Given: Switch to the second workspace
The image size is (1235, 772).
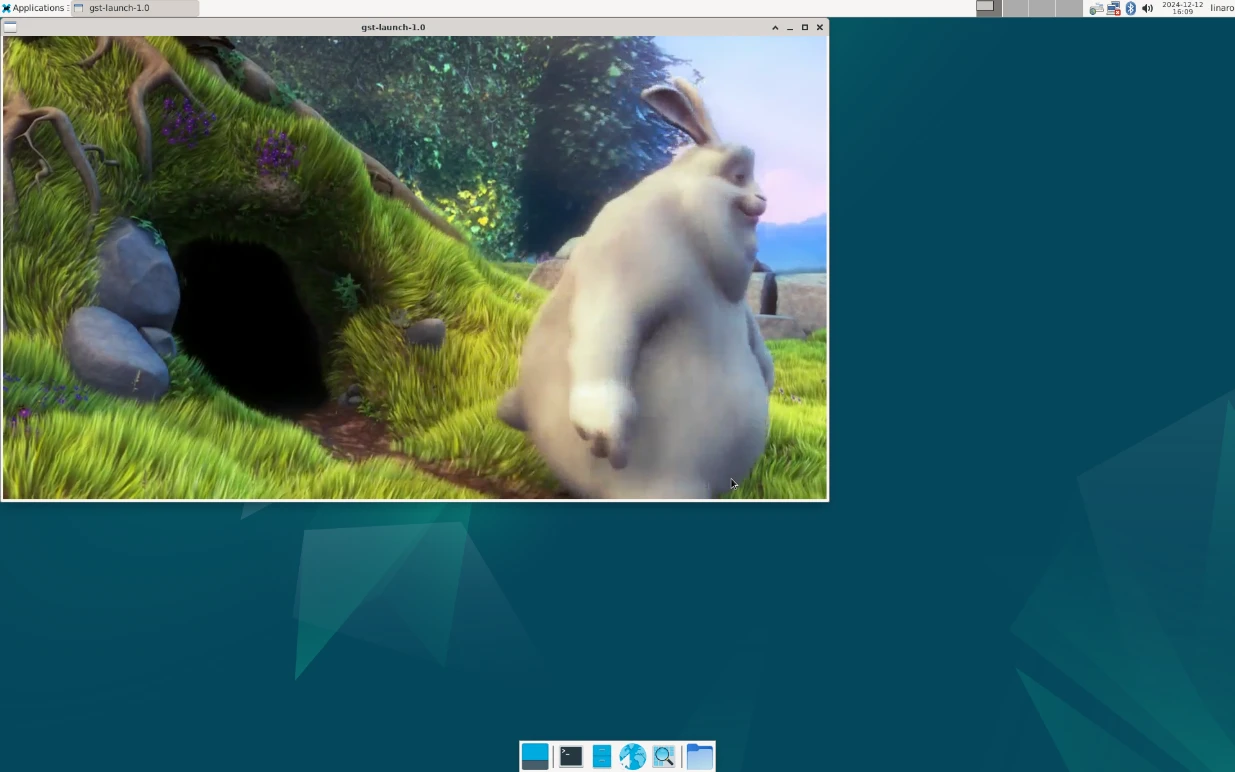Looking at the screenshot, I should pos(1015,8).
